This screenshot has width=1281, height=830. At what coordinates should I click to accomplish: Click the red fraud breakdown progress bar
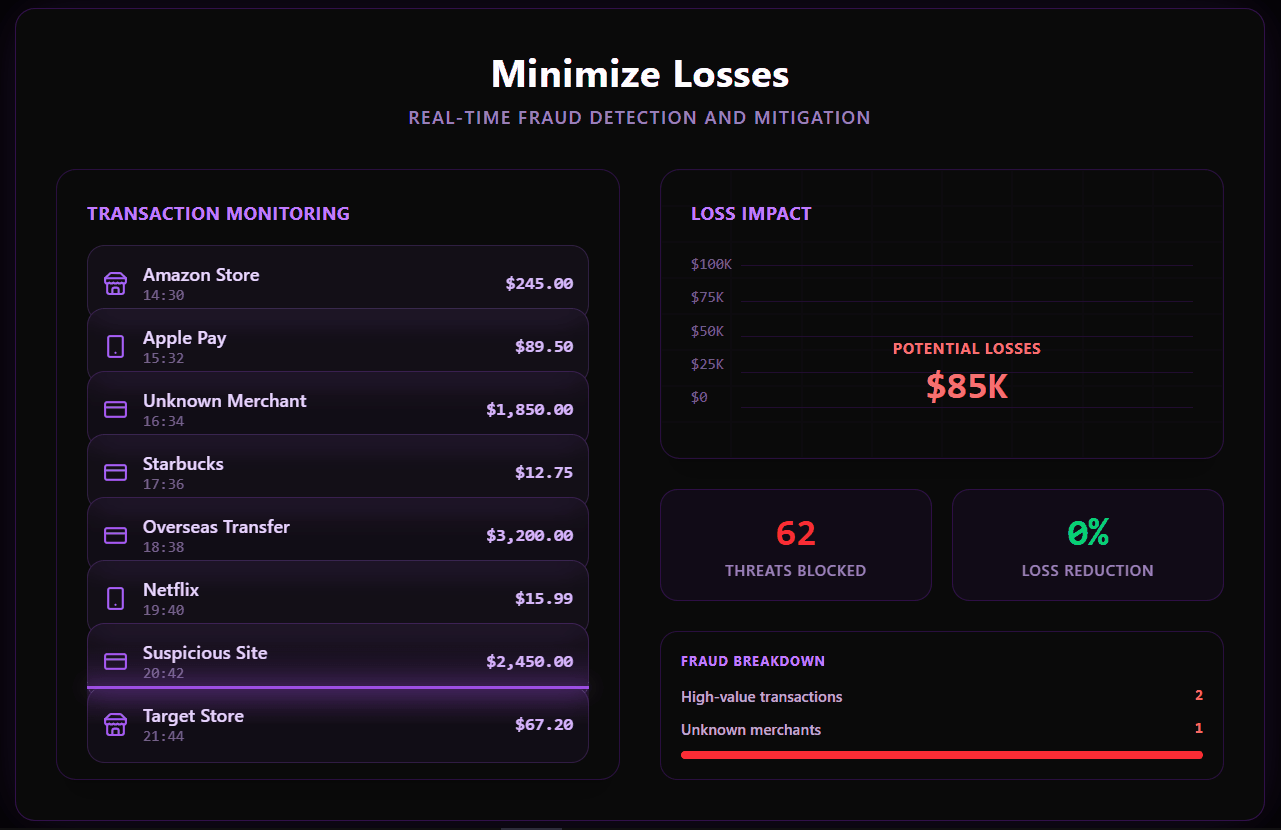pos(941,755)
